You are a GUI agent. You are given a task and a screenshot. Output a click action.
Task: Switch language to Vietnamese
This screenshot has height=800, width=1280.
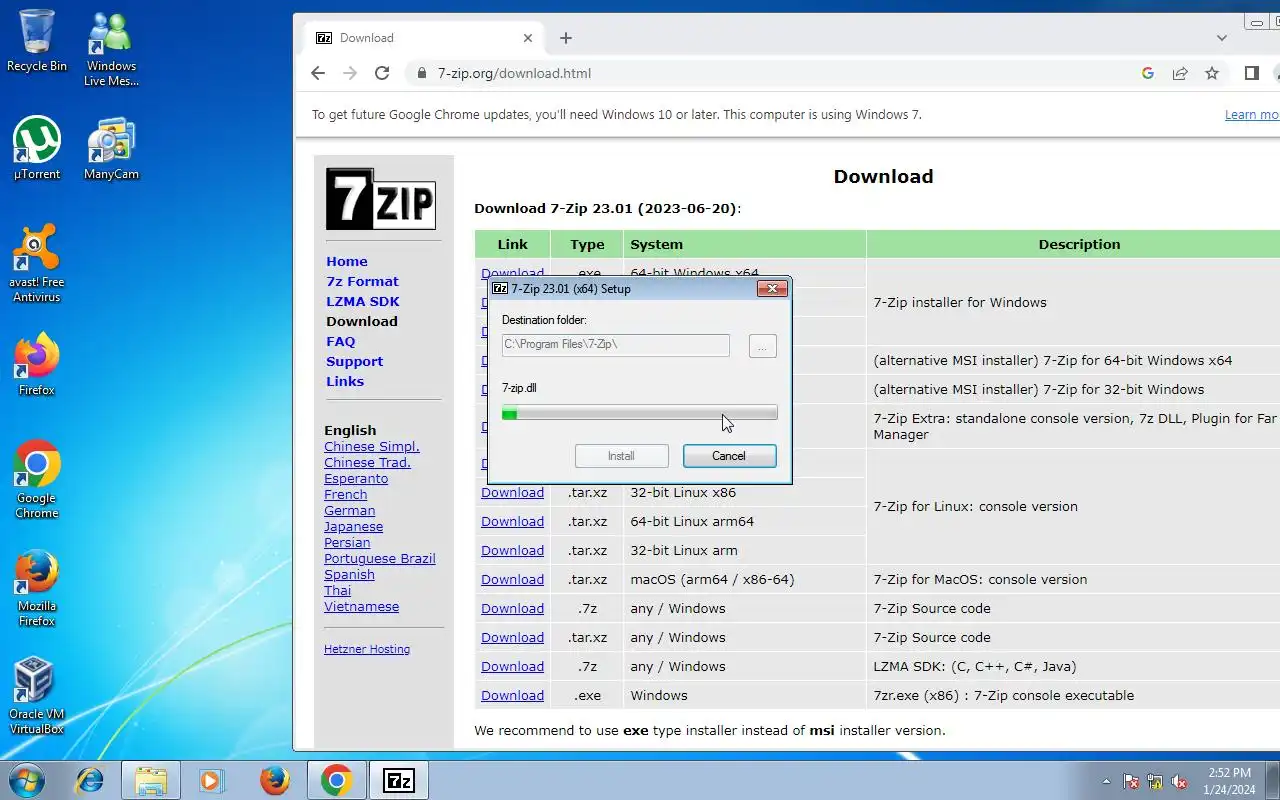coord(361,606)
